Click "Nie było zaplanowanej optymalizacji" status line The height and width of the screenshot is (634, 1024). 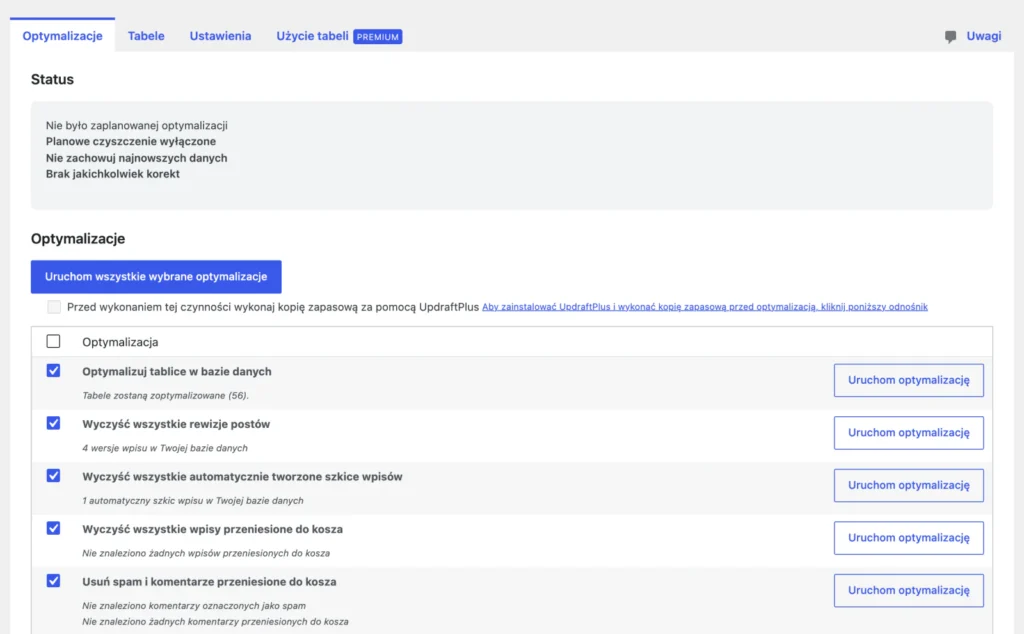click(136, 125)
